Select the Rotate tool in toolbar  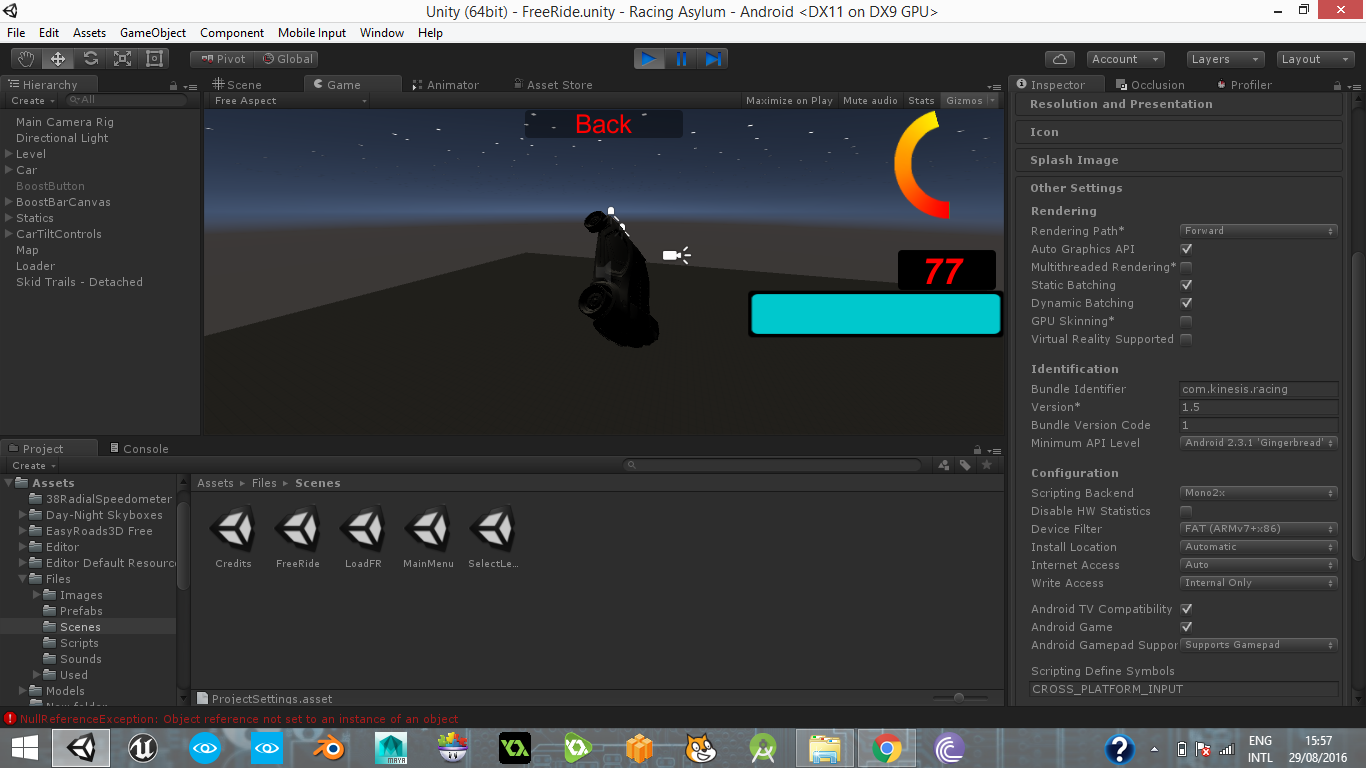tap(90, 59)
